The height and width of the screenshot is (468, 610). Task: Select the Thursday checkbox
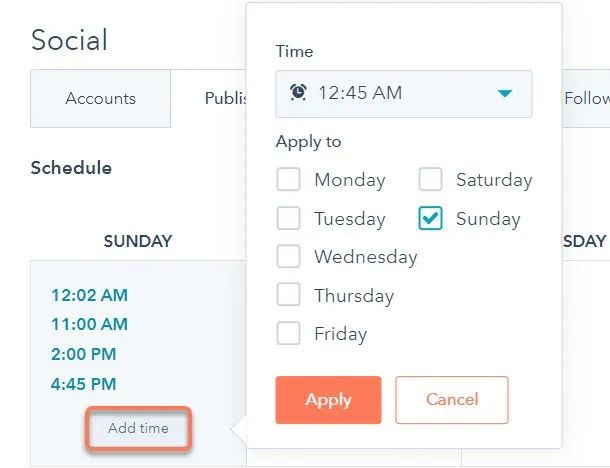(x=288, y=294)
